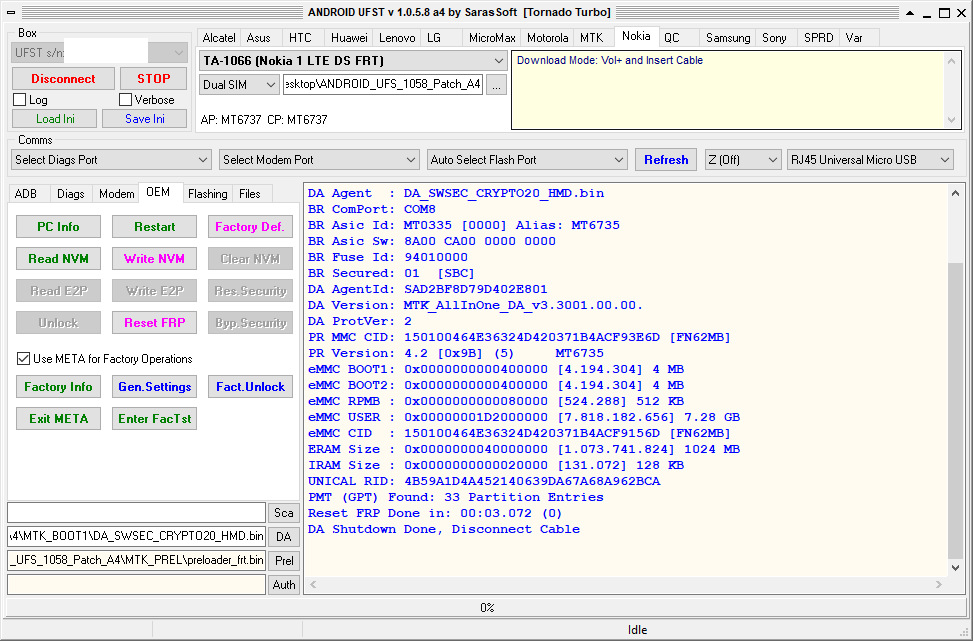Click the Factory Def. button
Image resolution: width=973 pixels, height=641 pixels.
(x=250, y=226)
